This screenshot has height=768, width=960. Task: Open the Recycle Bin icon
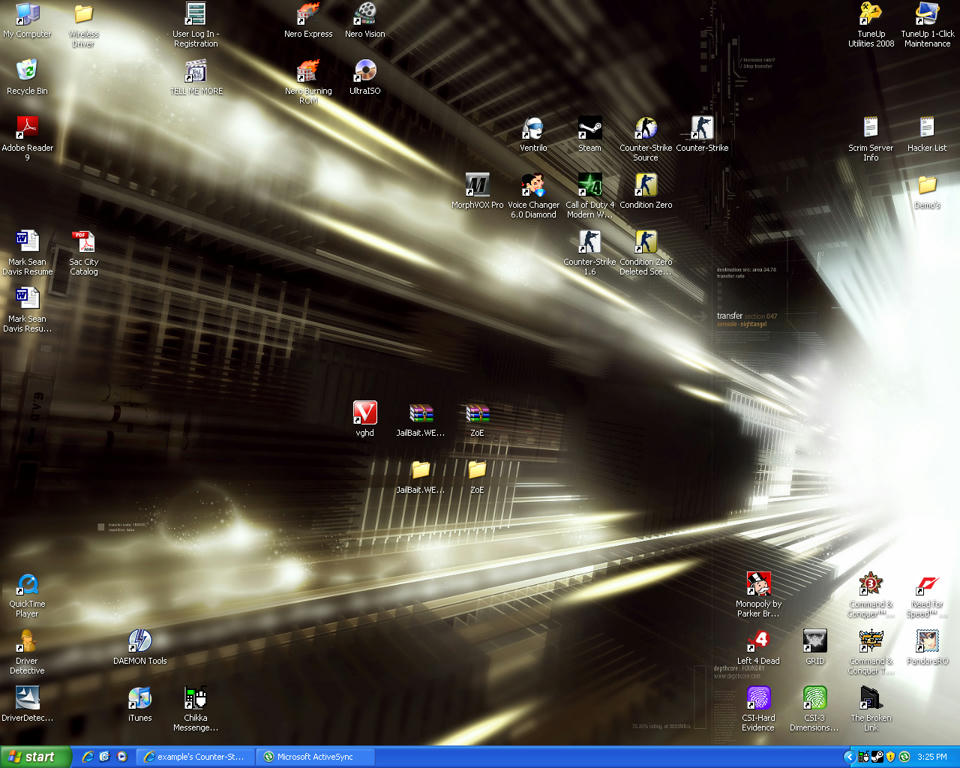click(x=27, y=78)
